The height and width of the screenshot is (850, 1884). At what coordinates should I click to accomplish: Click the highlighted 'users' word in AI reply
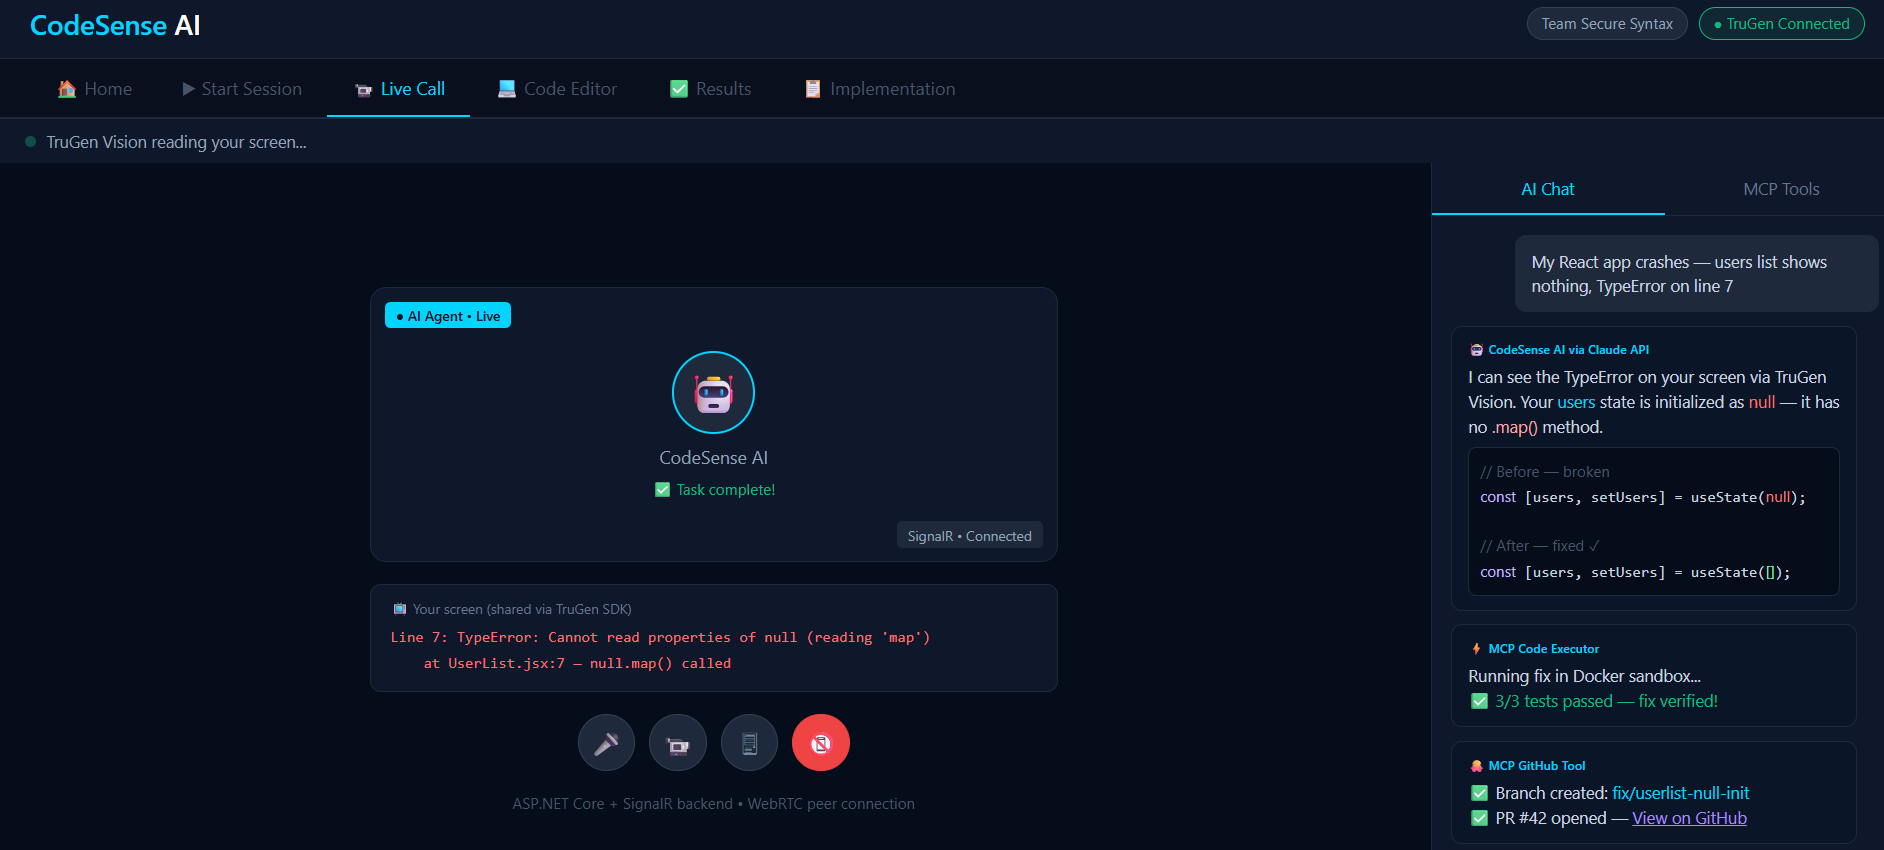(x=1576, y=402)
